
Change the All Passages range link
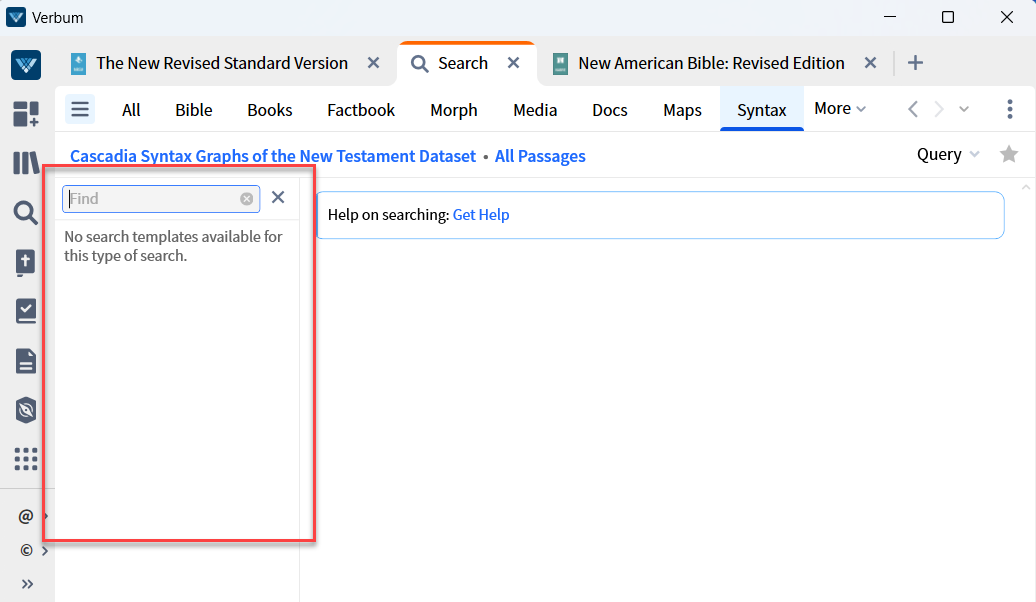tap(540, 156)
